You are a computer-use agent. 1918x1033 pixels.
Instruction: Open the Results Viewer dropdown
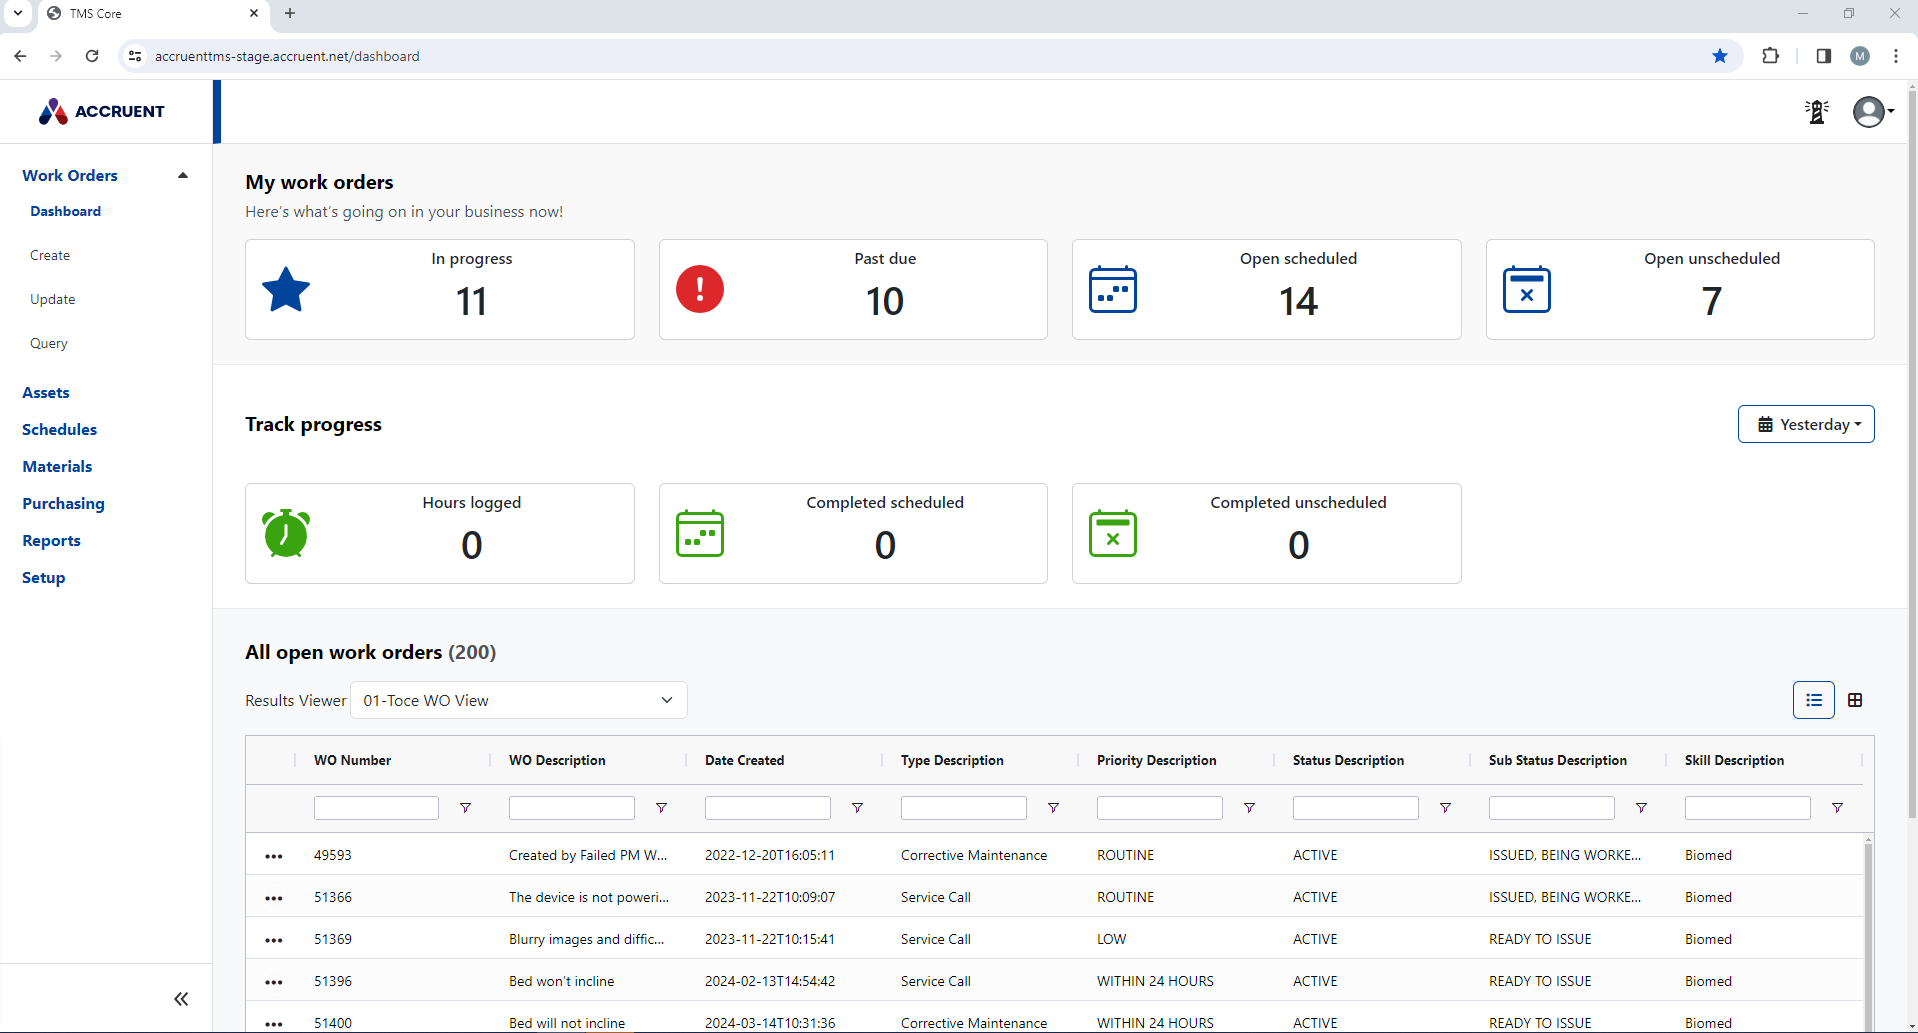click(518, 700)
